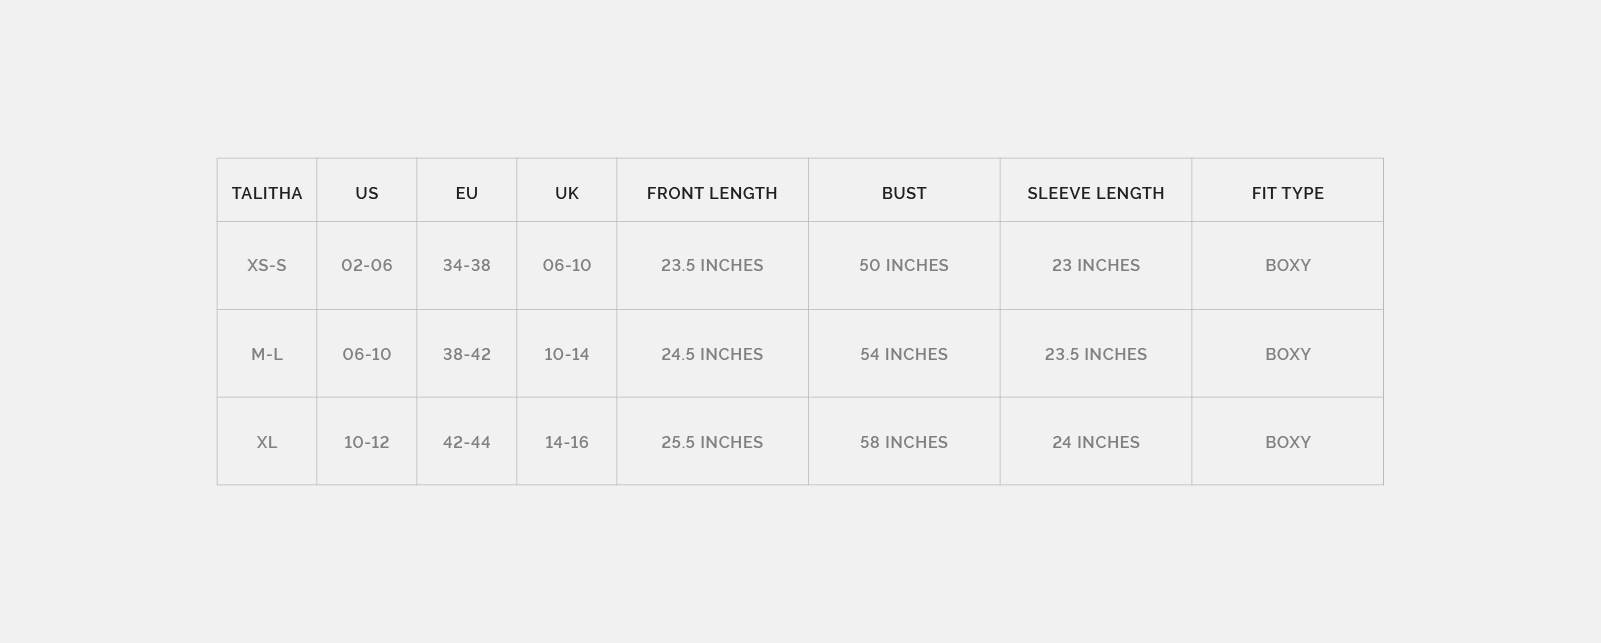Click the 14-16 UK size cell
This screenshot has width=1601, height=643.
tap(567, 442)
